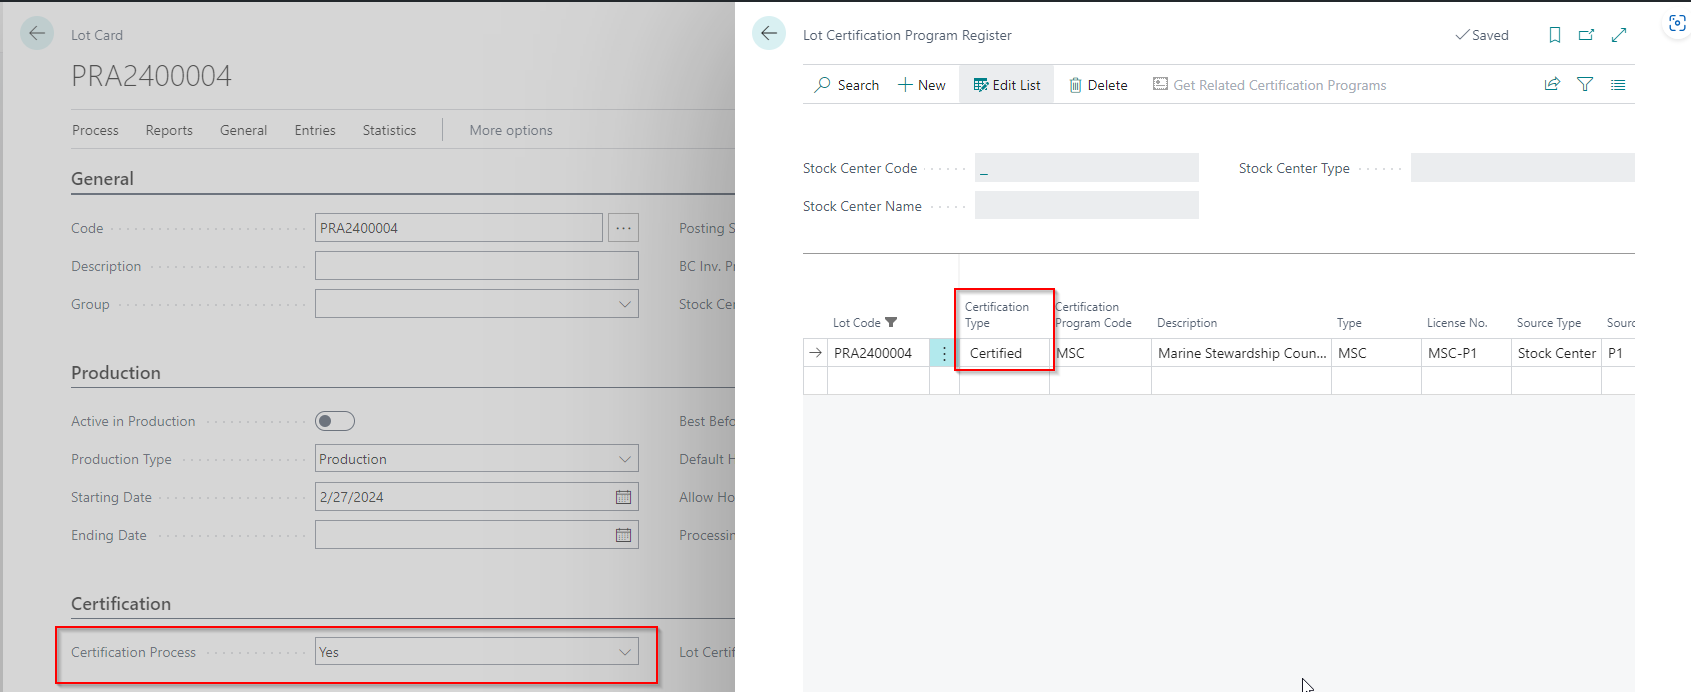Click the bookmark icon in the register header

click(x=1554, y=35)
